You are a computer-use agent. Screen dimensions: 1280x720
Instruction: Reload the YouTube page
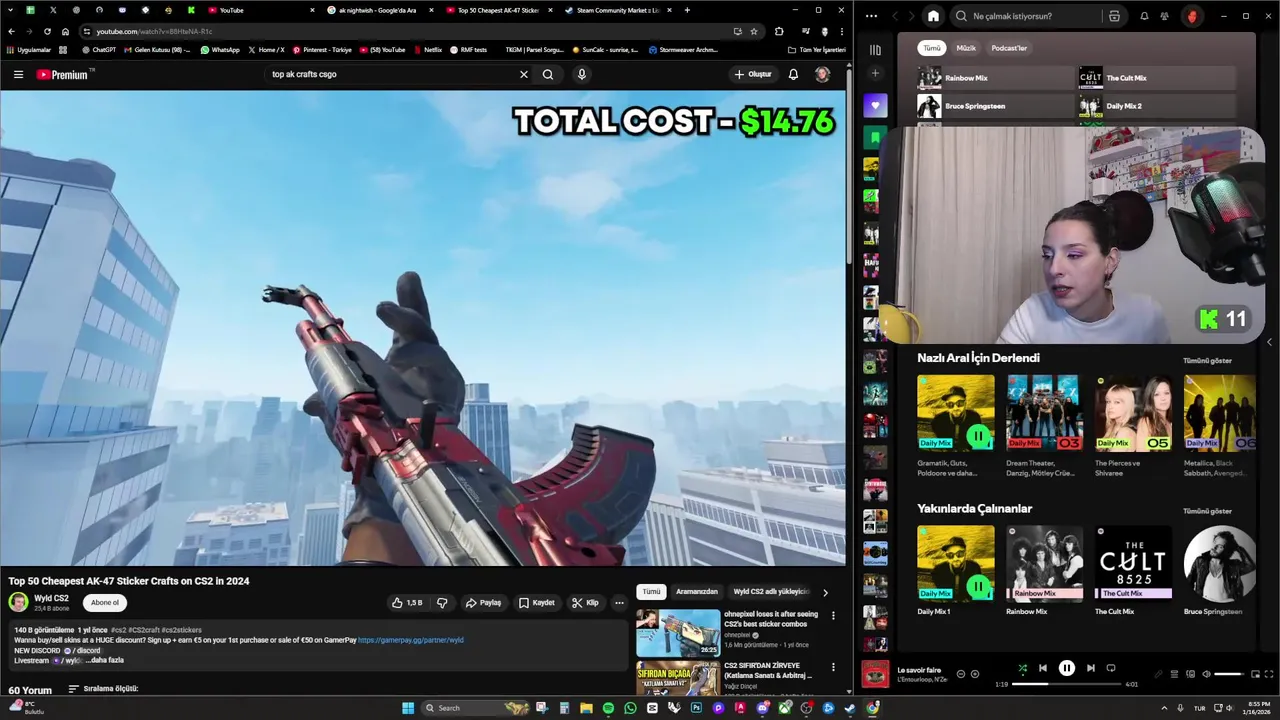(47, 31)
